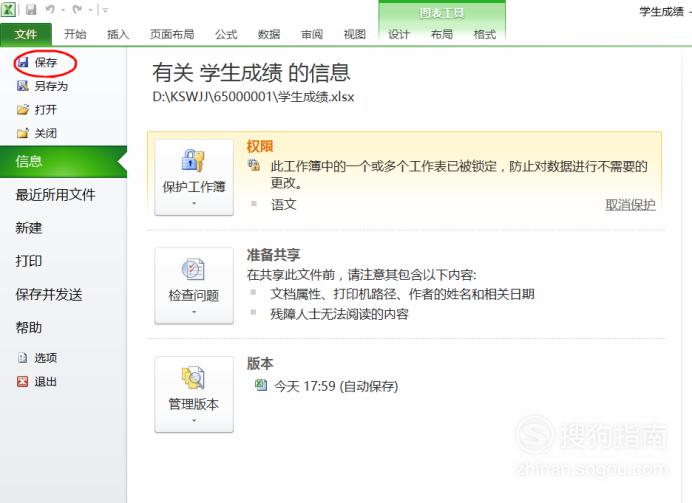Switch to the 开始 (Home) ribbon tab
The height and width of the screenshot is (503, 692).
[75, 34]
